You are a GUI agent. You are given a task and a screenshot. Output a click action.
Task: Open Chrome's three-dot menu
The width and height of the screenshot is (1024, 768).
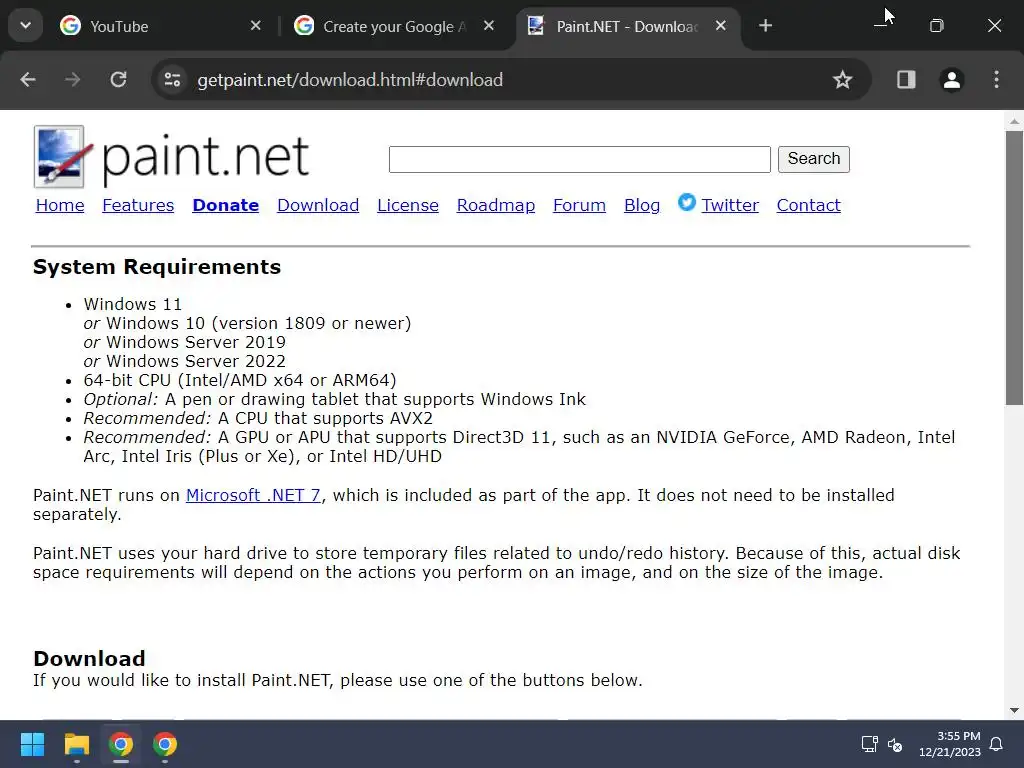coord(996,80)
